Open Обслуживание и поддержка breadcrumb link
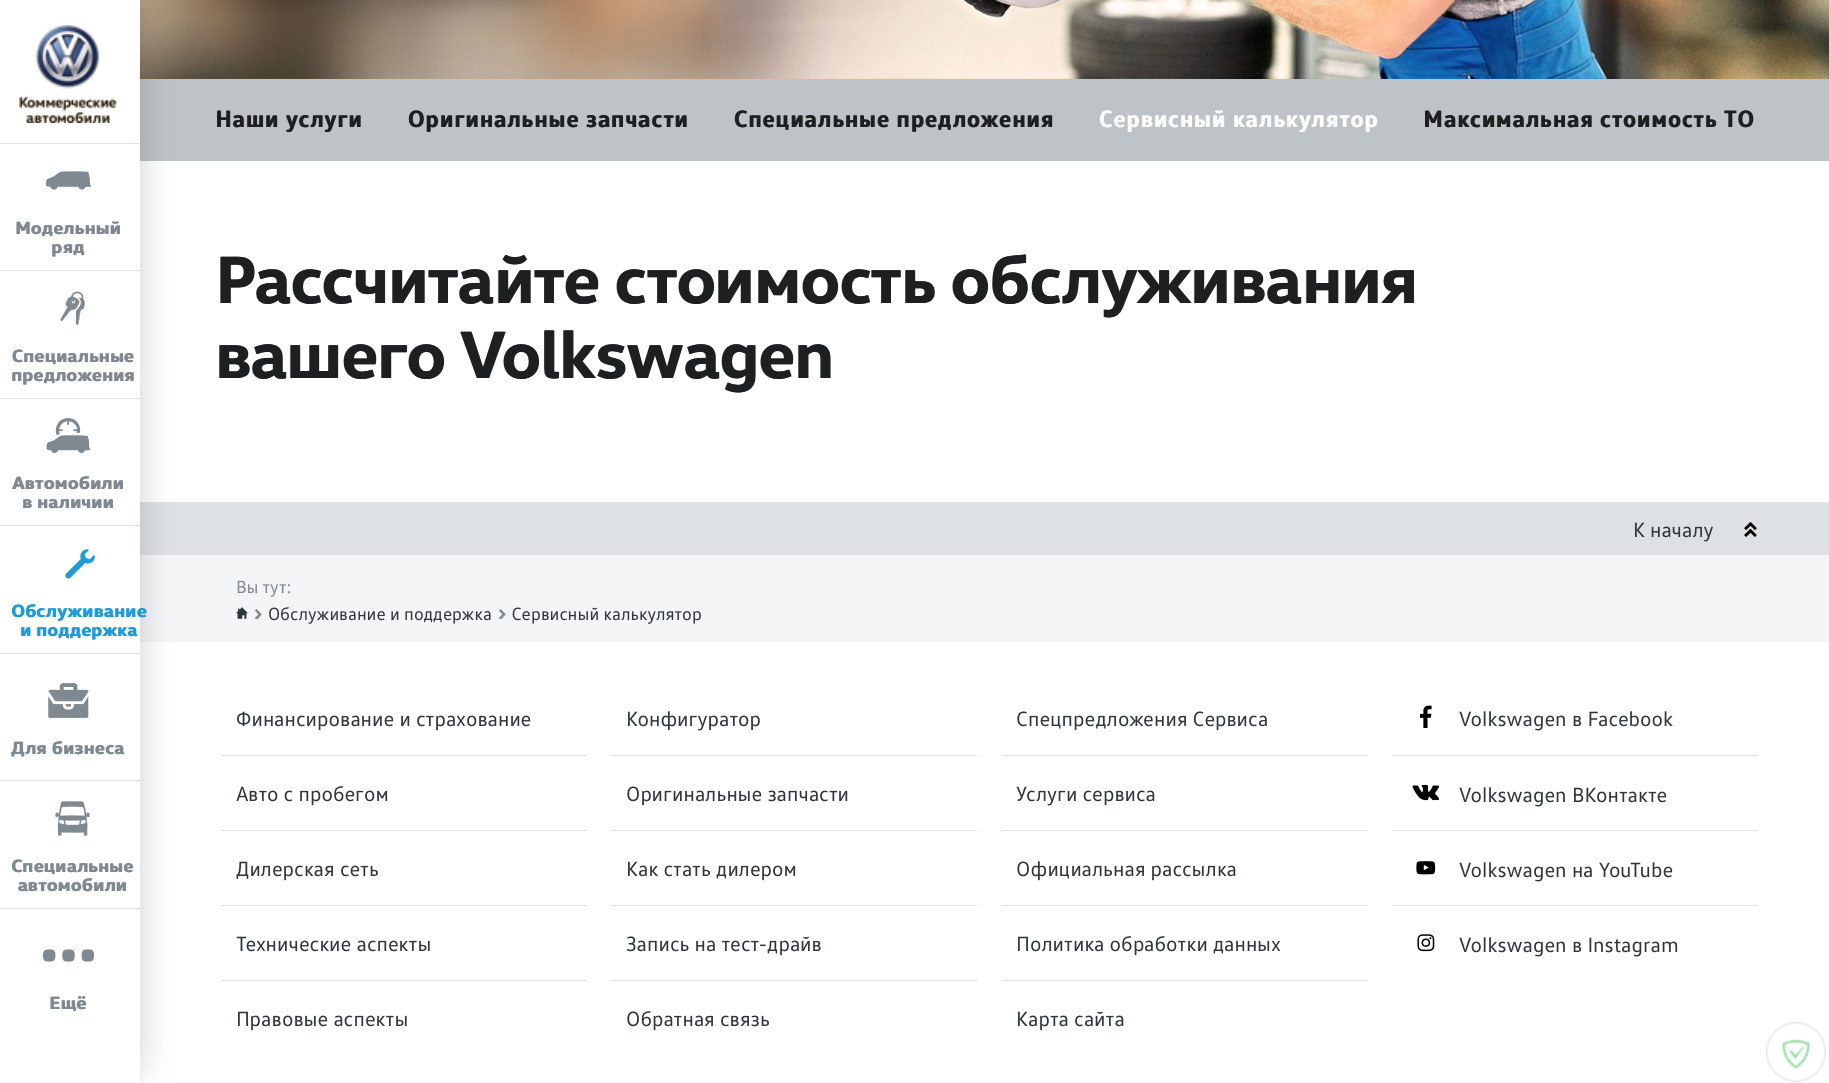 pyautogui.click(x=380, y=614)
